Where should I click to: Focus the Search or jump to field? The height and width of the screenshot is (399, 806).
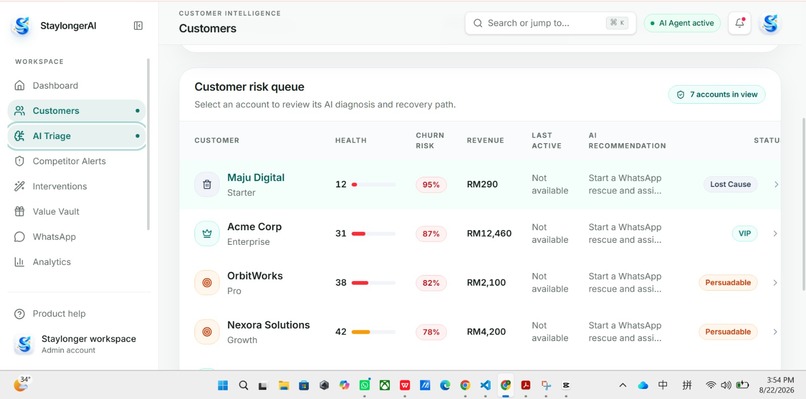coord(550,23)
